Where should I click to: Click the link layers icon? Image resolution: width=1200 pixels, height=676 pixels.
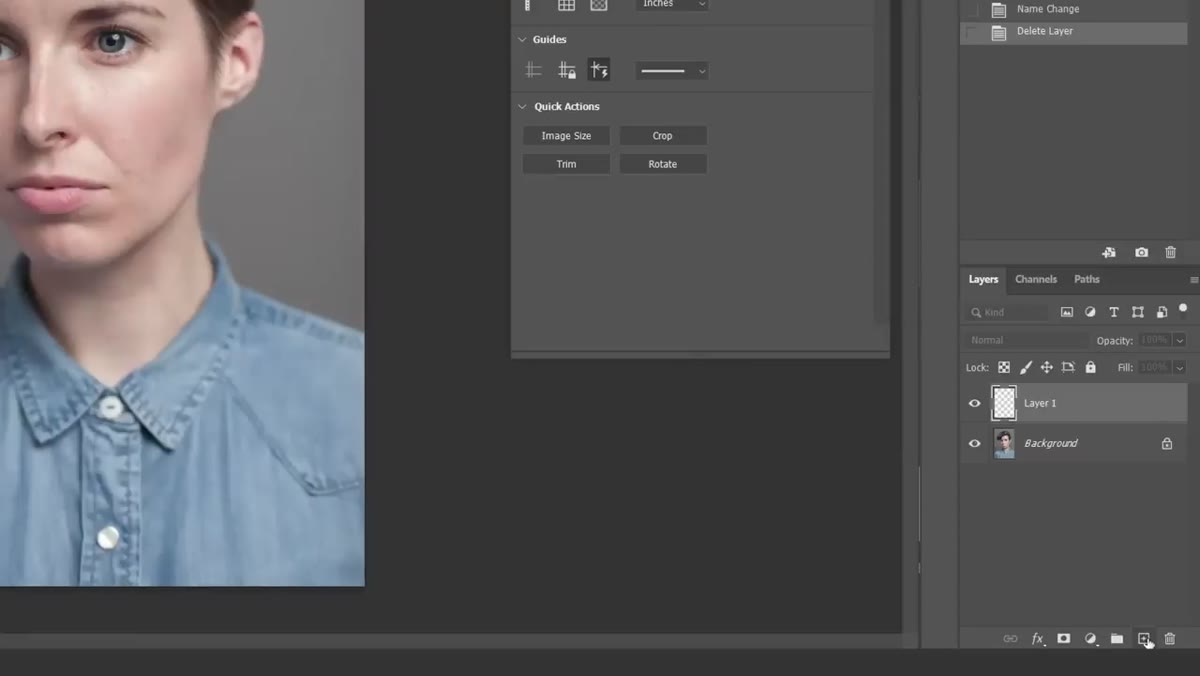[x=1010, y=639]
